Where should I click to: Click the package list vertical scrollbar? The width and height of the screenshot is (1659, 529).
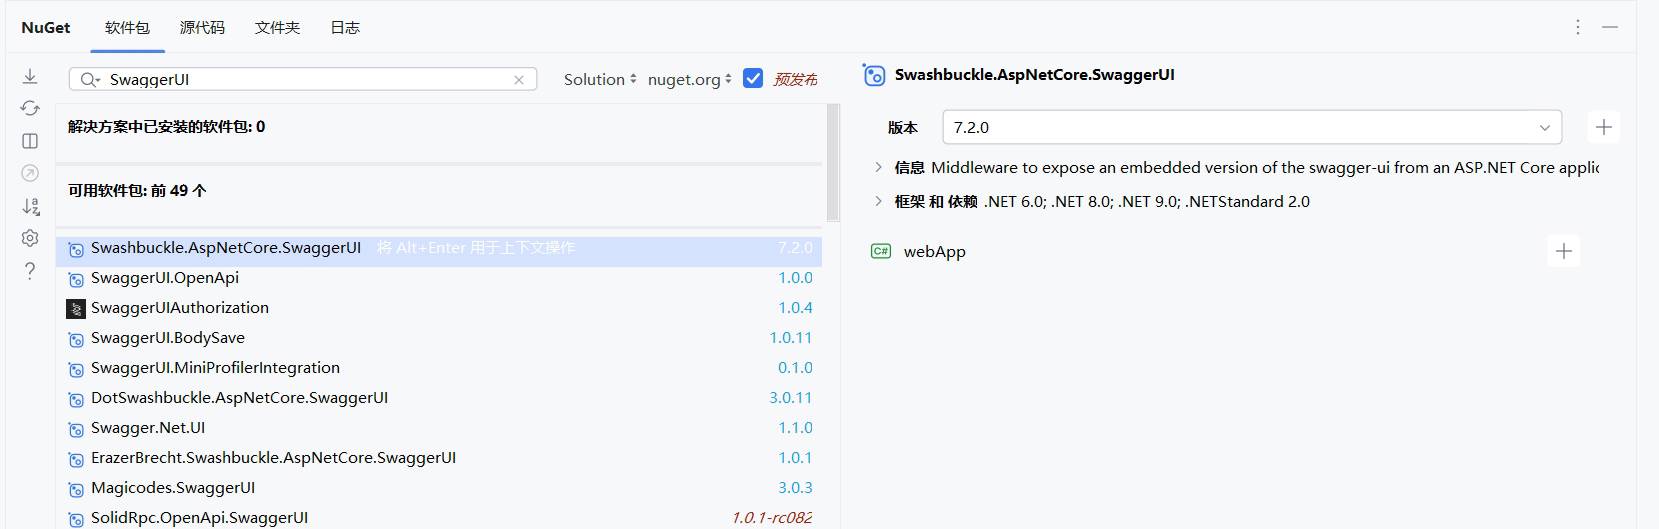coord(833,163)
